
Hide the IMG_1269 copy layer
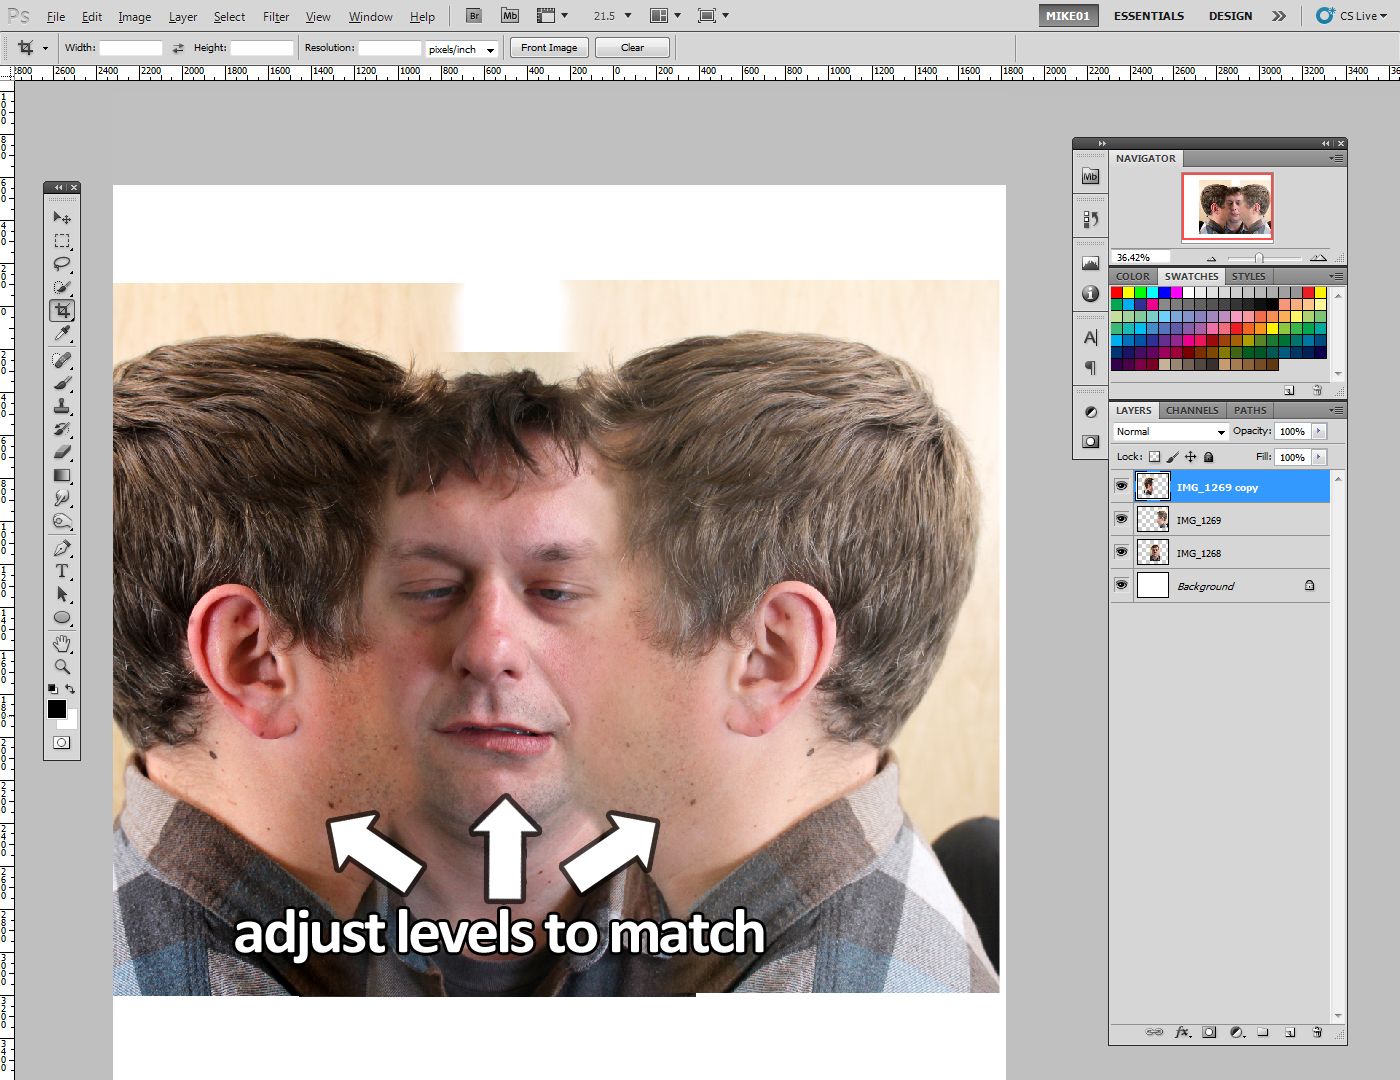[x=1121, y=486]
